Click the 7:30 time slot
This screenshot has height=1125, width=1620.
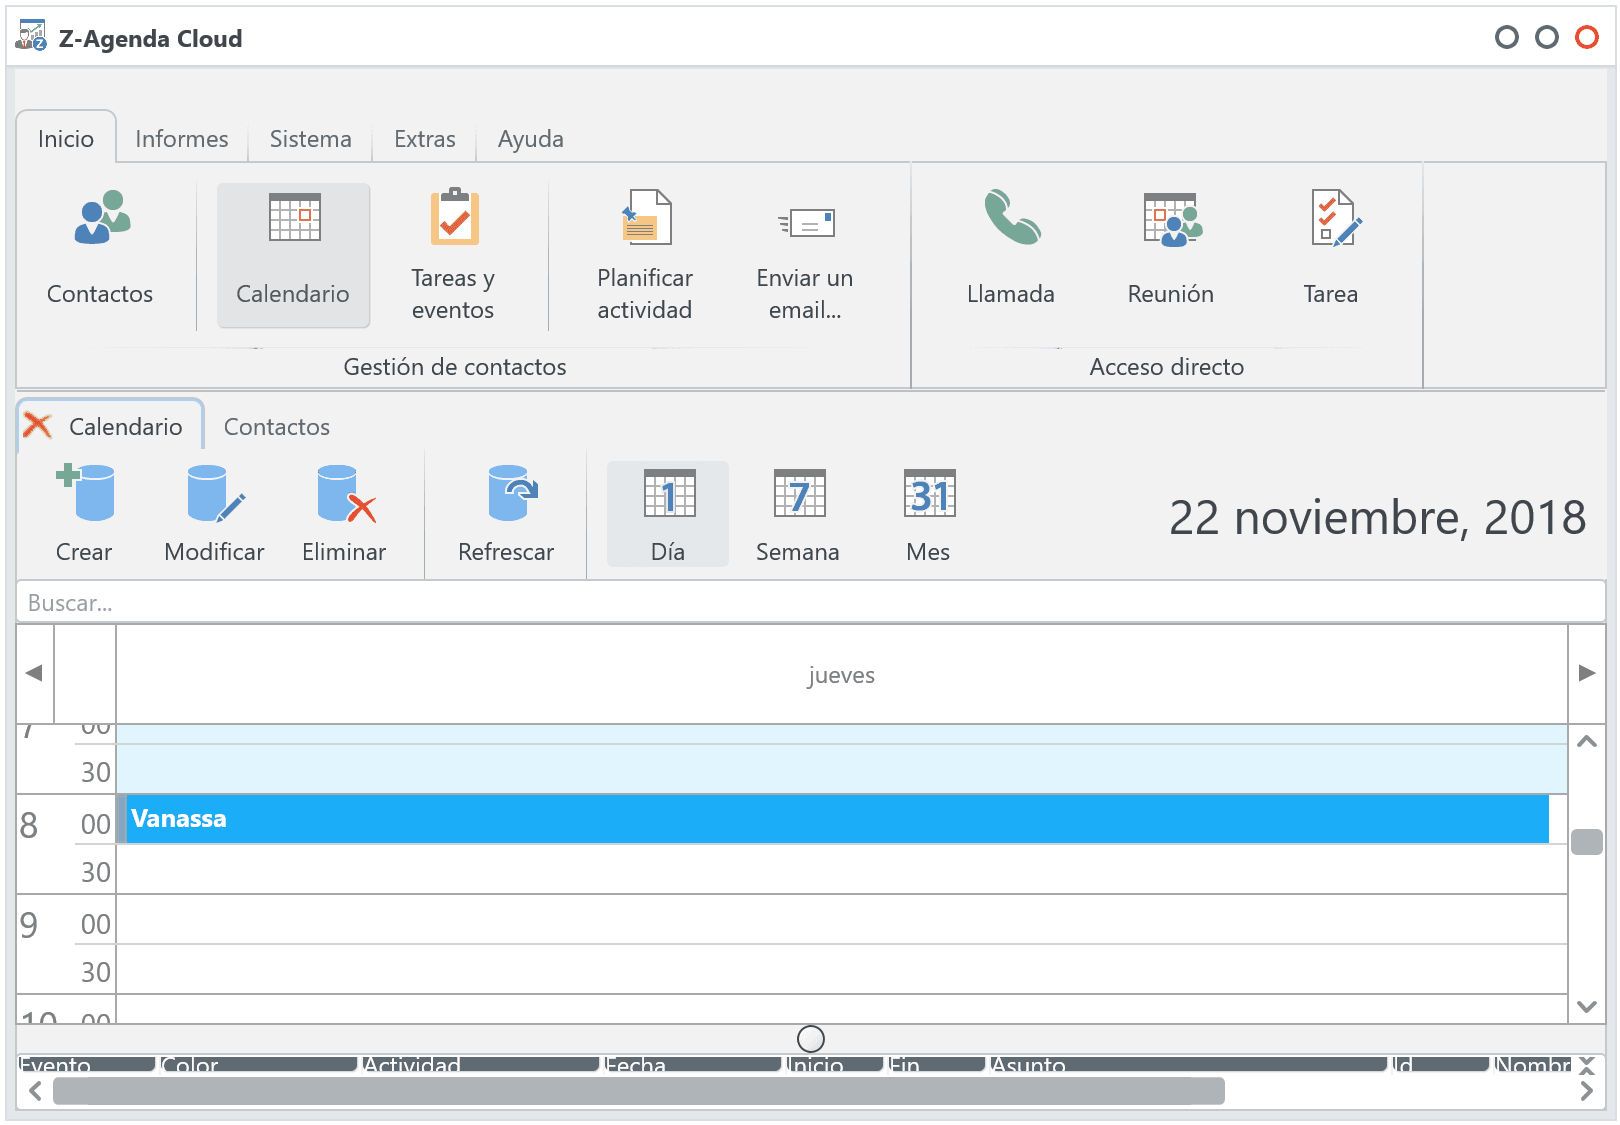[x=841, y=769]
